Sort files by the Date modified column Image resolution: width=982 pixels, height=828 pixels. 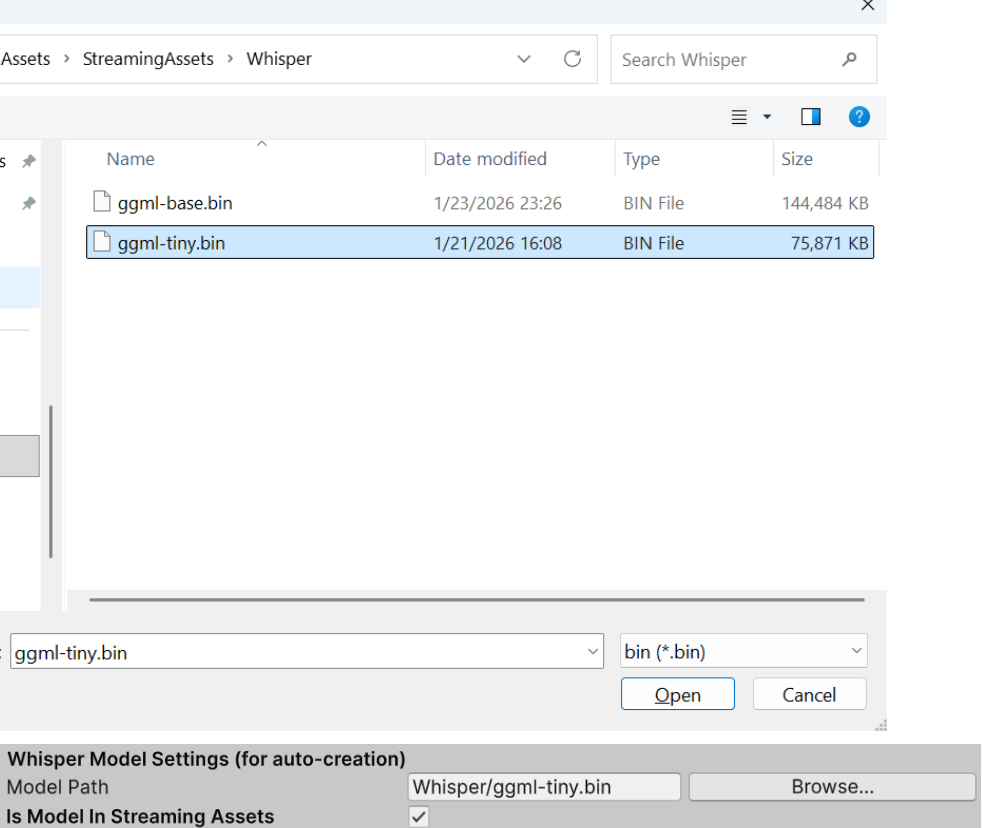pos(490,159)
